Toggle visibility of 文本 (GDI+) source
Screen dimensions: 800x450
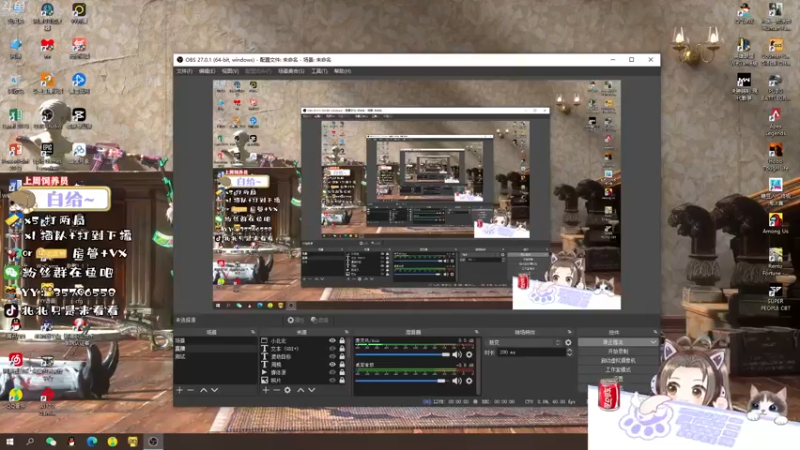pyautogui.click(x=332, y=348)
